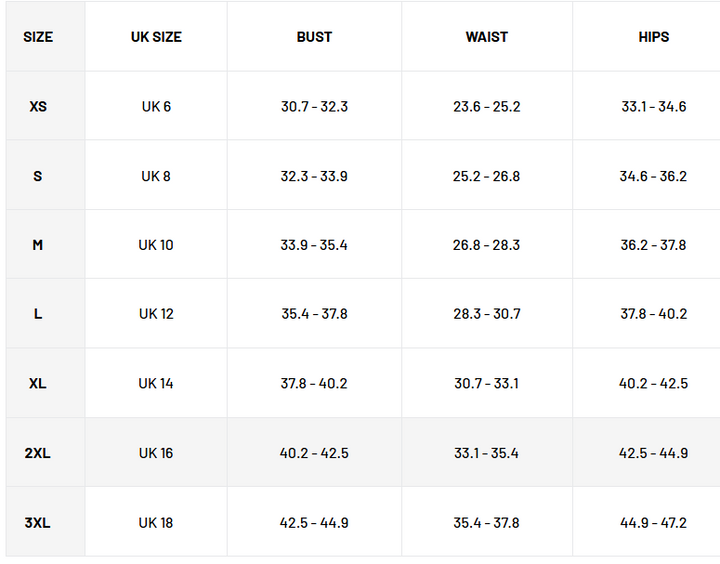Click hips value 40.2 - 42.5
The image size is (720, 564).
653,383
